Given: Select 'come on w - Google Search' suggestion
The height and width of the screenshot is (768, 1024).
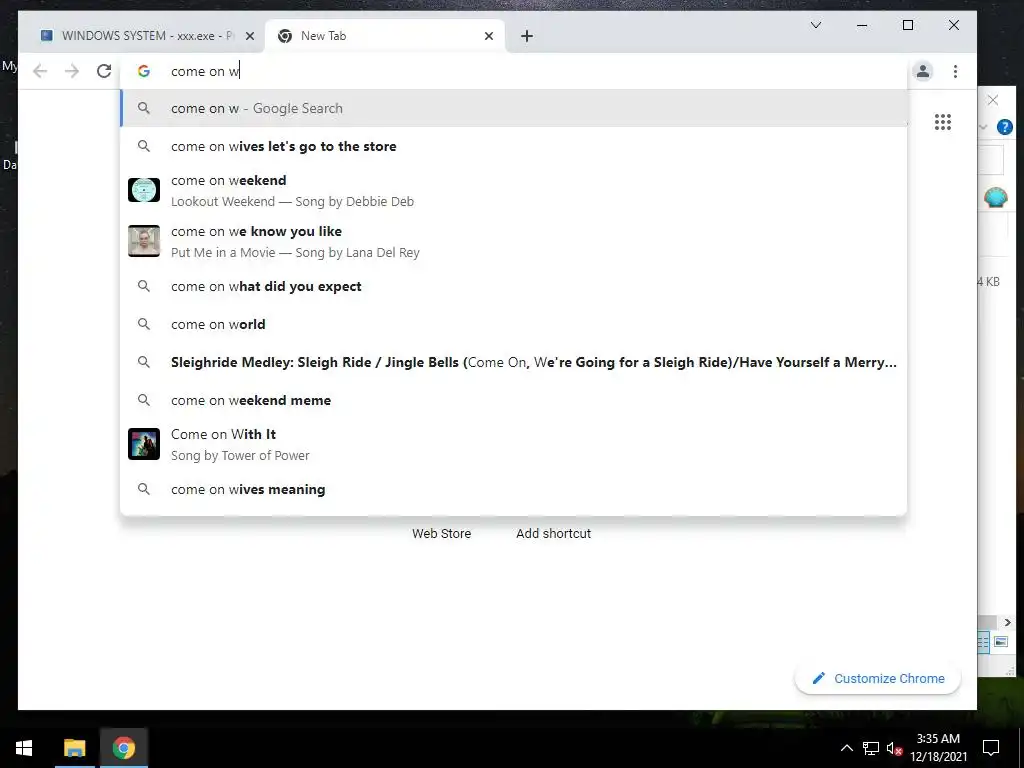Looking at the screenshot, I should [514, 108].
